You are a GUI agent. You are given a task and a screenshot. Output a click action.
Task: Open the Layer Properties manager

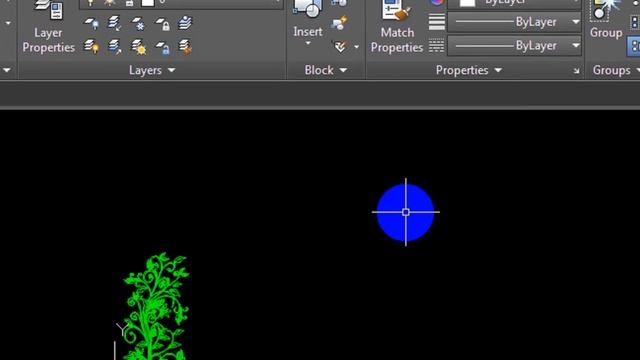click(x=49, y=27)
